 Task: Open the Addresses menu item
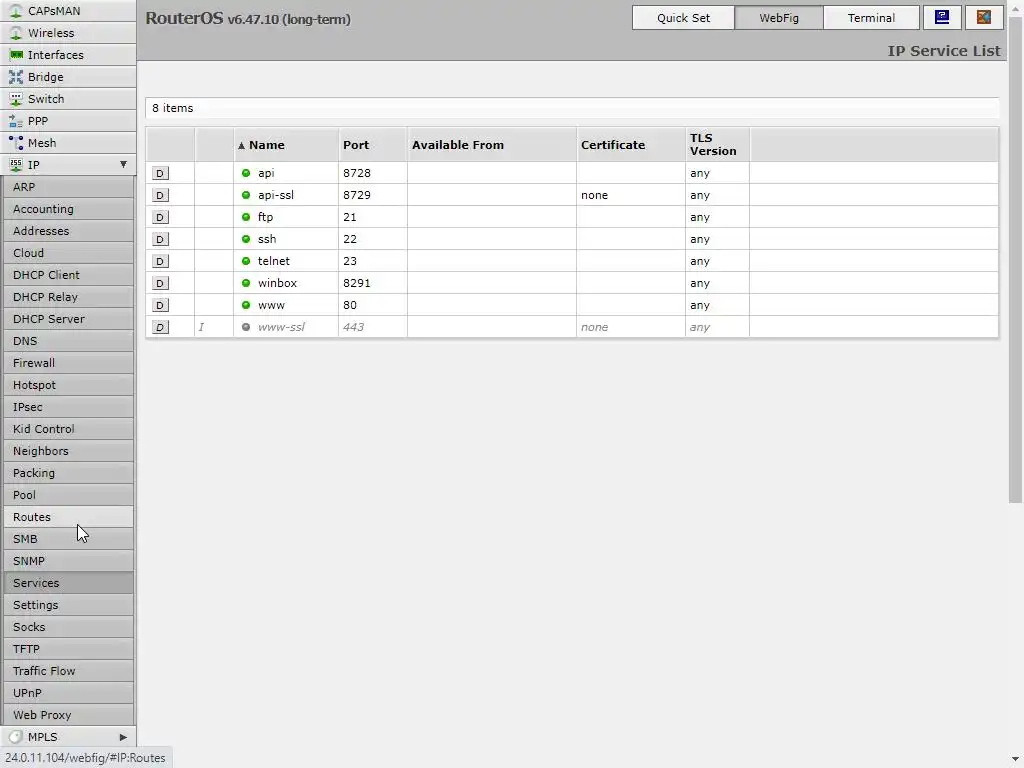[68, 231]
